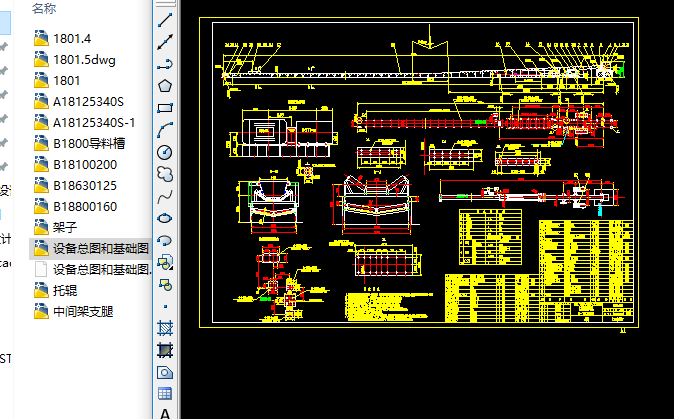Select the Multiline Text tool
The height and width of the screenshot is (419, 674).
point(165,413)
